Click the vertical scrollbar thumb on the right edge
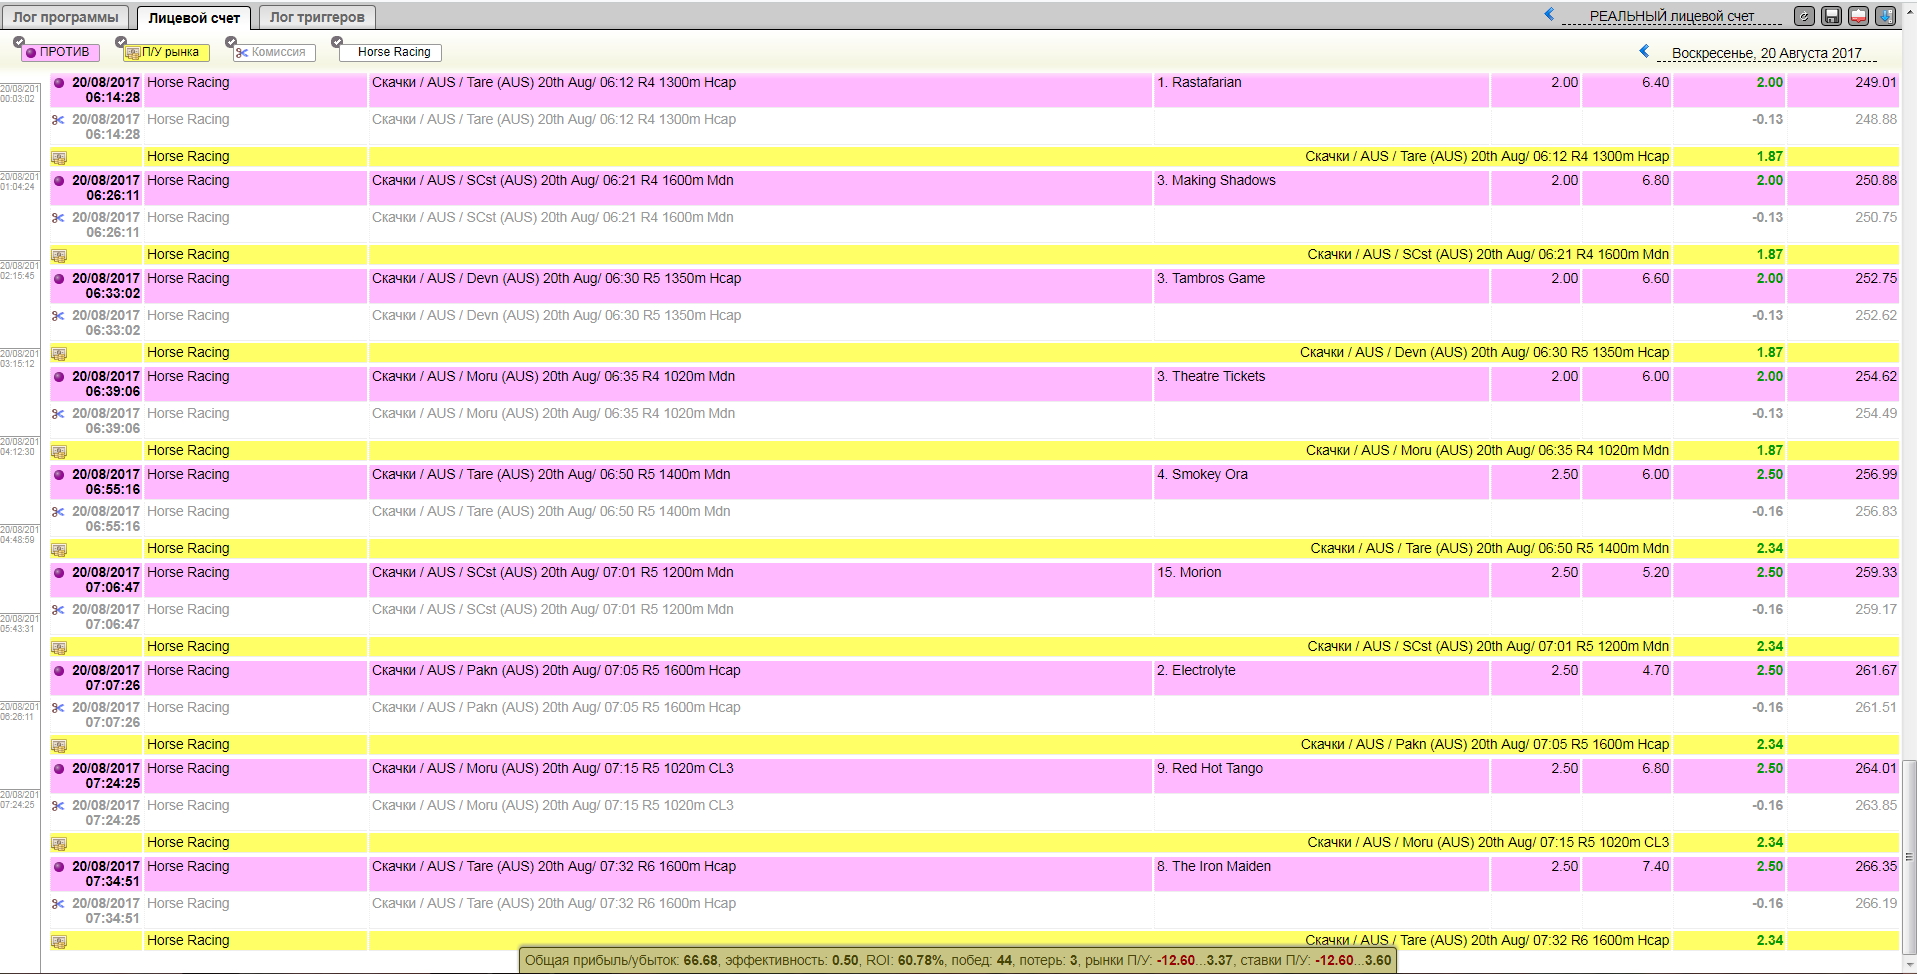 pyautogui.click(x=1909, y=856)
